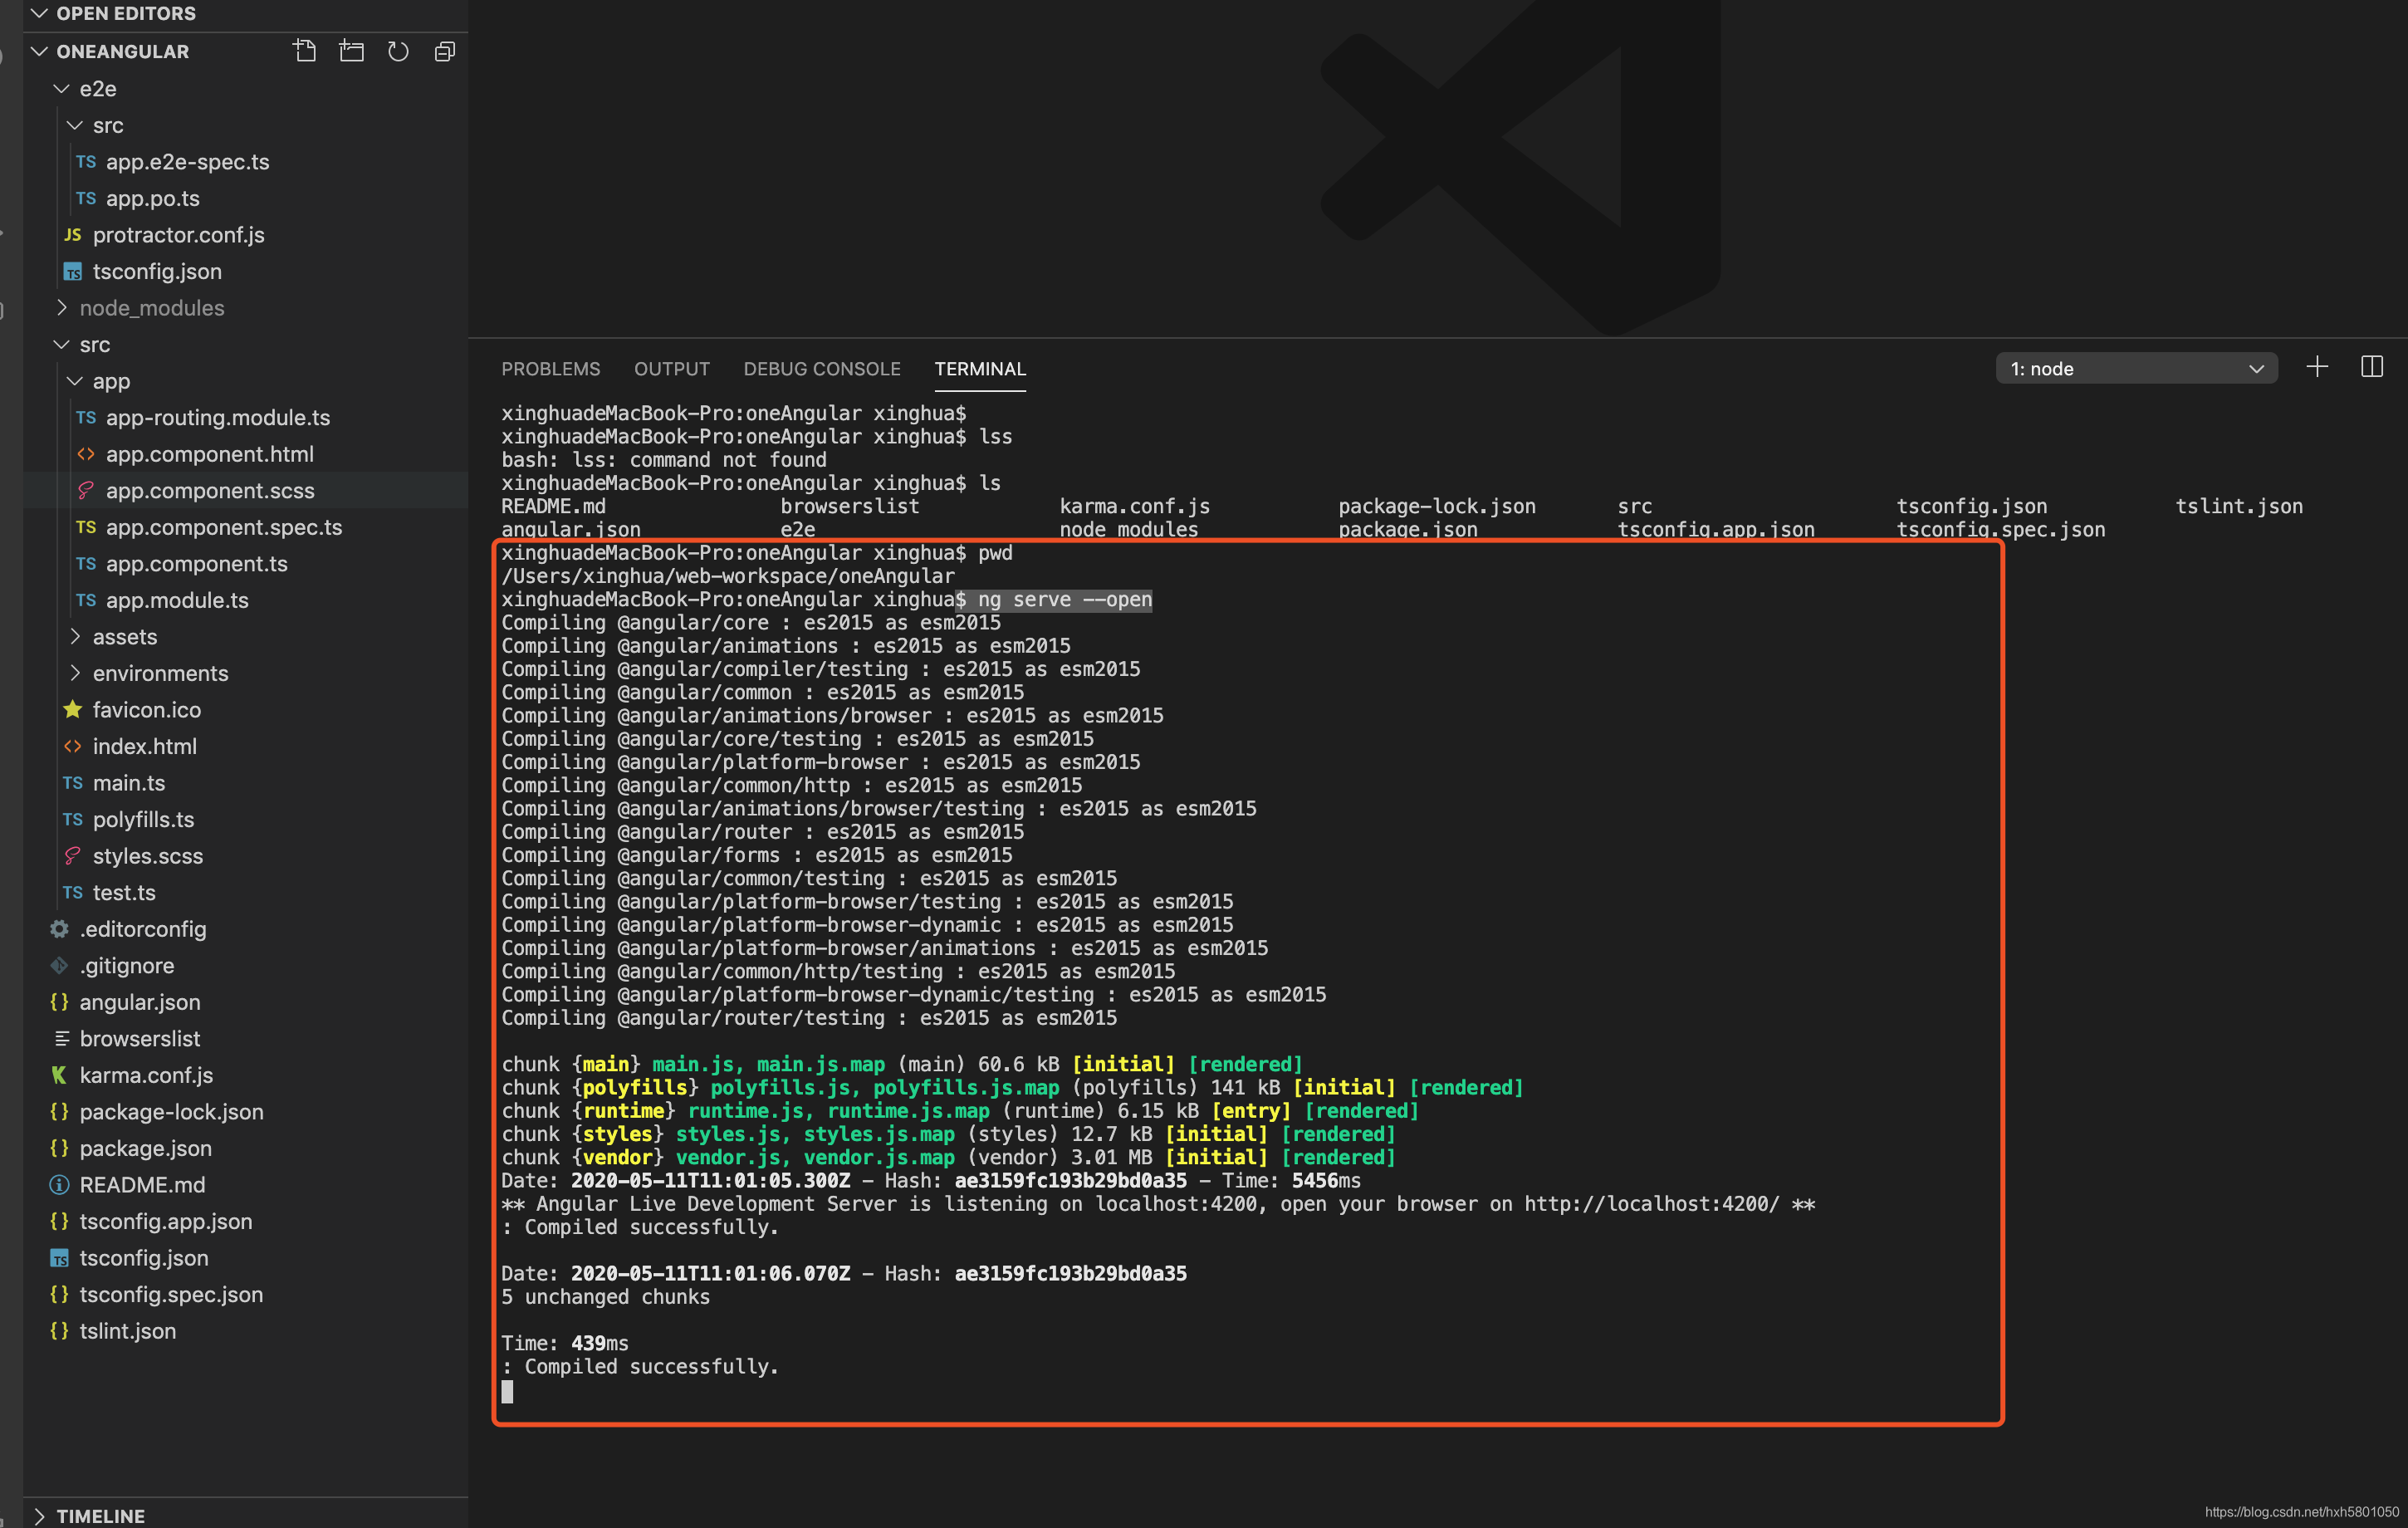This screenshot has height=1528, width=2408.
Task: Split the terminal panel
Action: coord(2372,368)
